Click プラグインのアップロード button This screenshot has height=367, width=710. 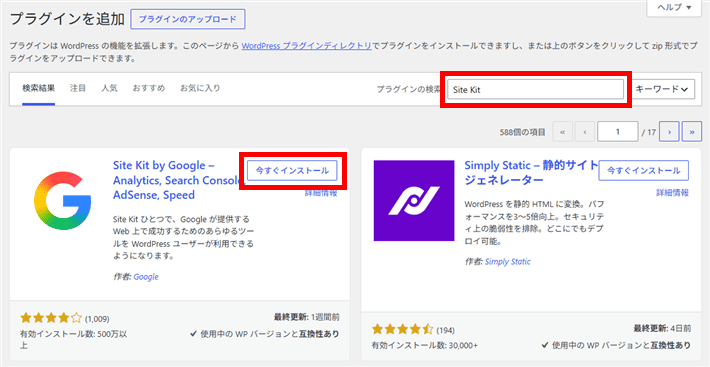click(187, 19)
